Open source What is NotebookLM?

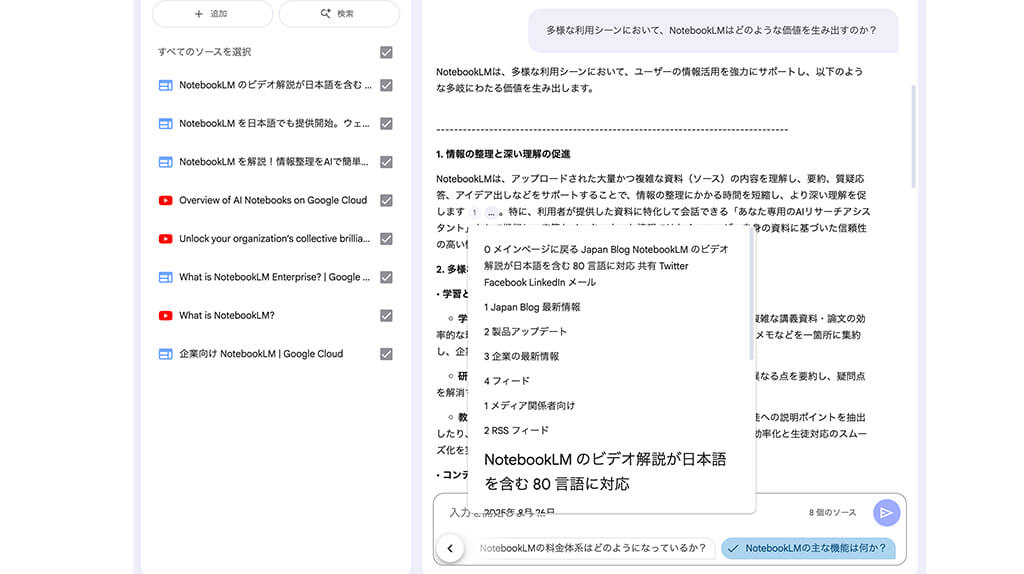(x=227, y=315)
